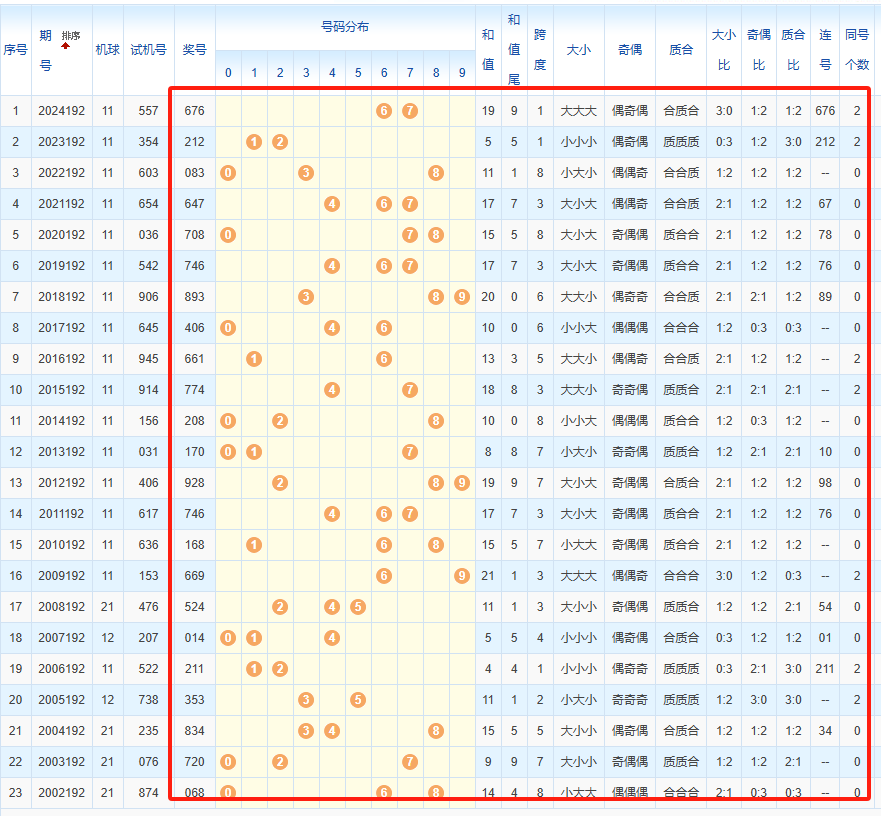Click orange ball 9 in row 2009192
This screenshot has height=816, width=881.
(x=462, y=576)
